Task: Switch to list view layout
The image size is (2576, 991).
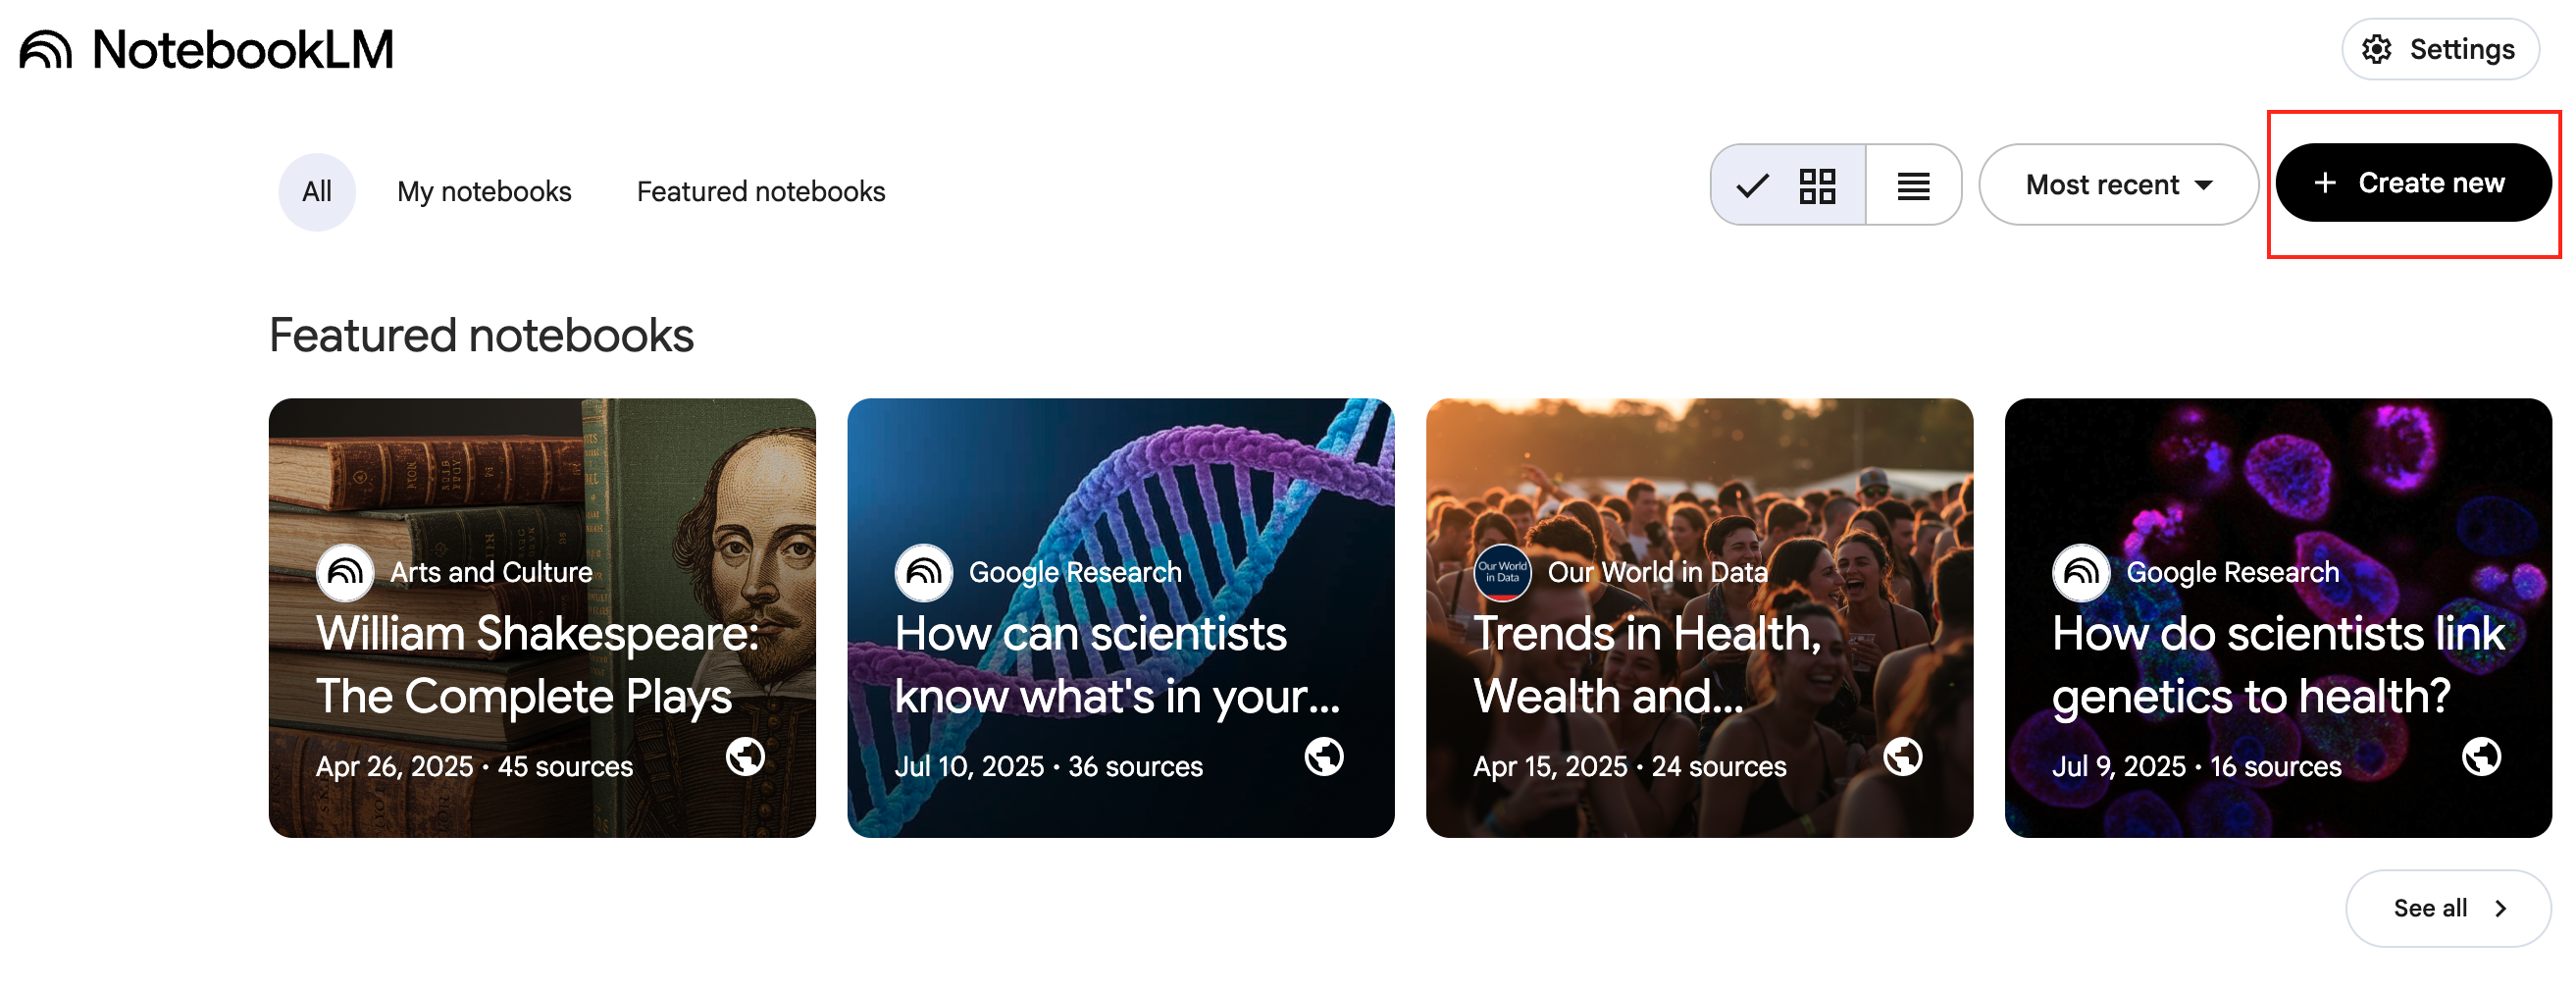Action: [x=1912, y=185]
